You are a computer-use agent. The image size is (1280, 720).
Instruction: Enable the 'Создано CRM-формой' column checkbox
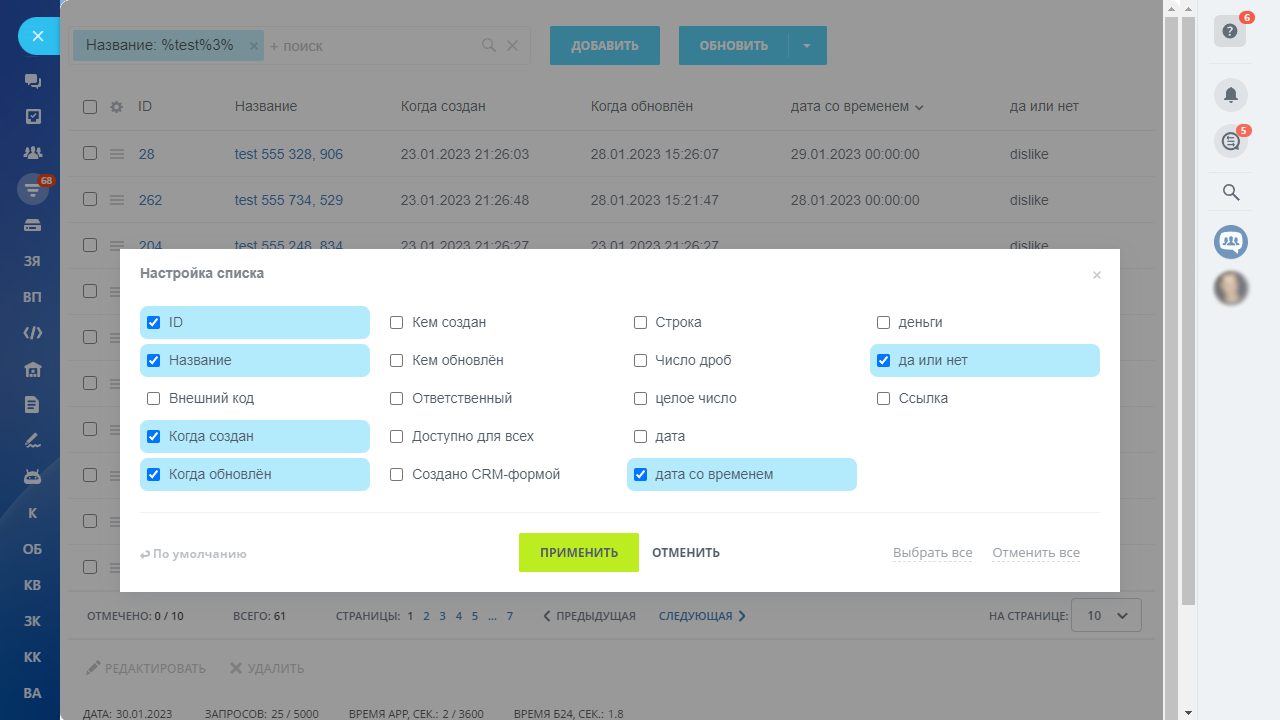[397, 475]
